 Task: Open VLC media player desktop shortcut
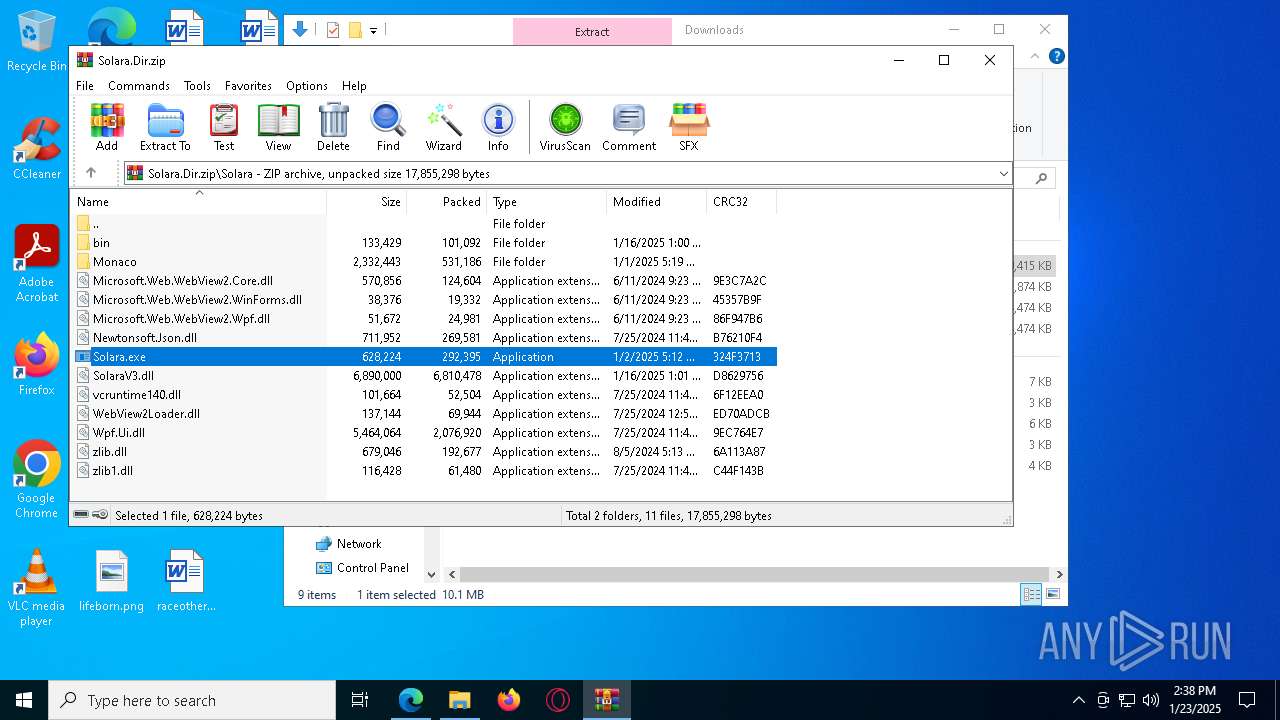(37, 588)
